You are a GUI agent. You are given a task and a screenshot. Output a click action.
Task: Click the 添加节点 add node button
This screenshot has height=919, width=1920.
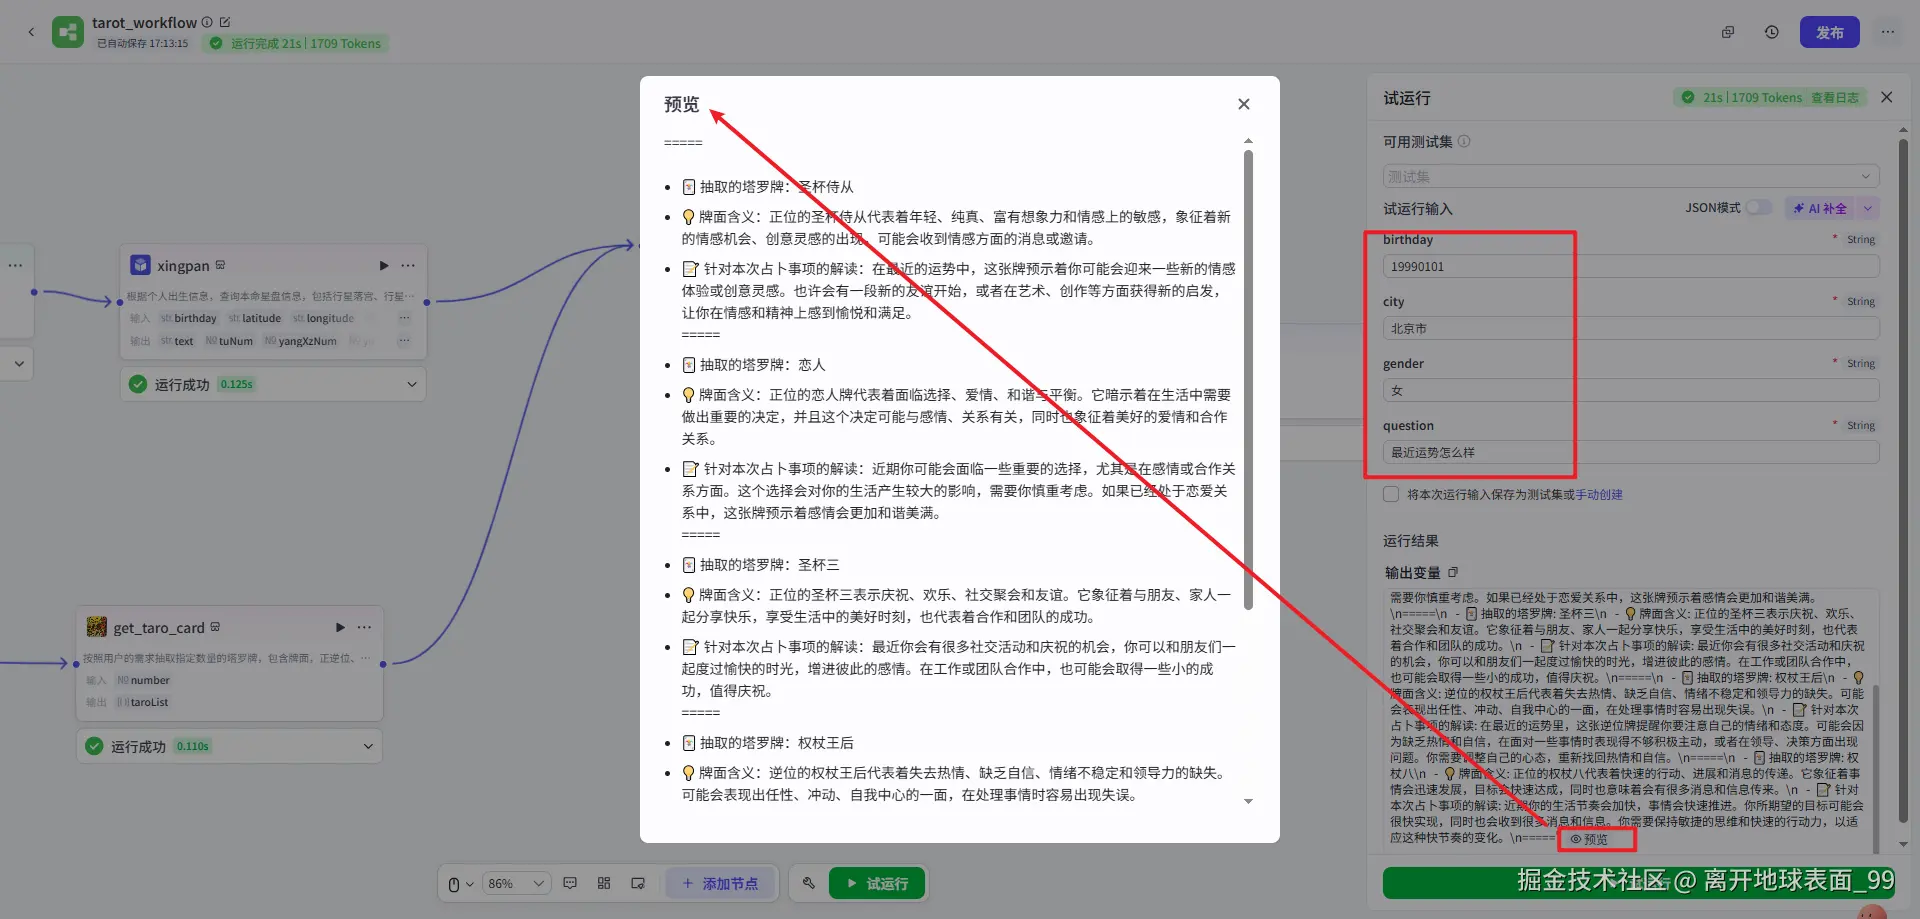click(720, 883)
